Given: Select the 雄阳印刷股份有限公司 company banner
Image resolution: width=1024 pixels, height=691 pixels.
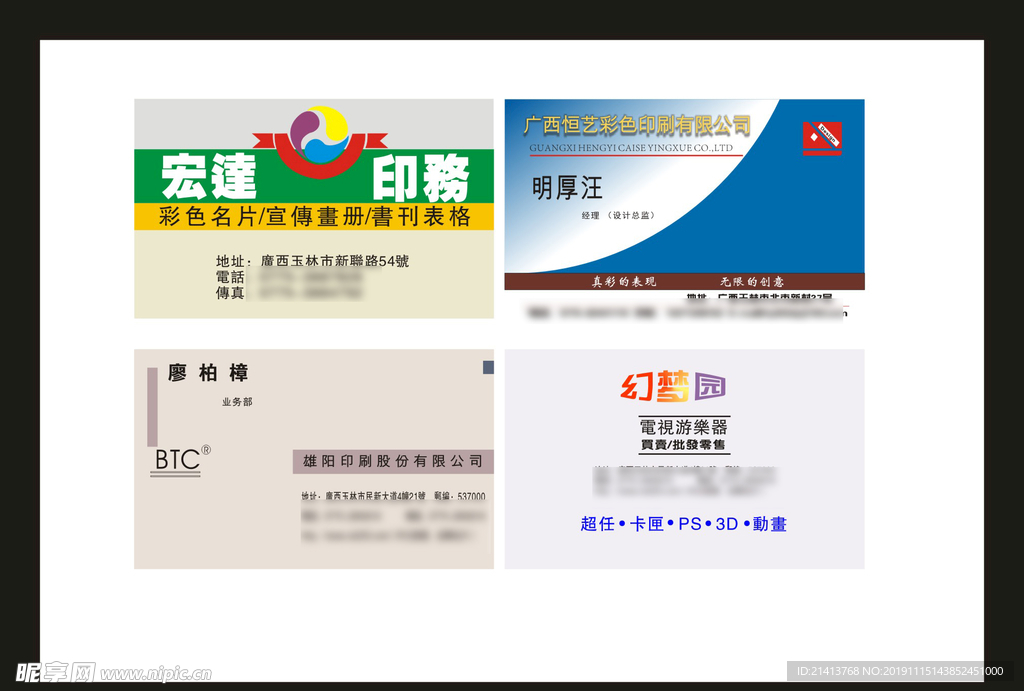Looking at the screenshot, I should (393, 461).
